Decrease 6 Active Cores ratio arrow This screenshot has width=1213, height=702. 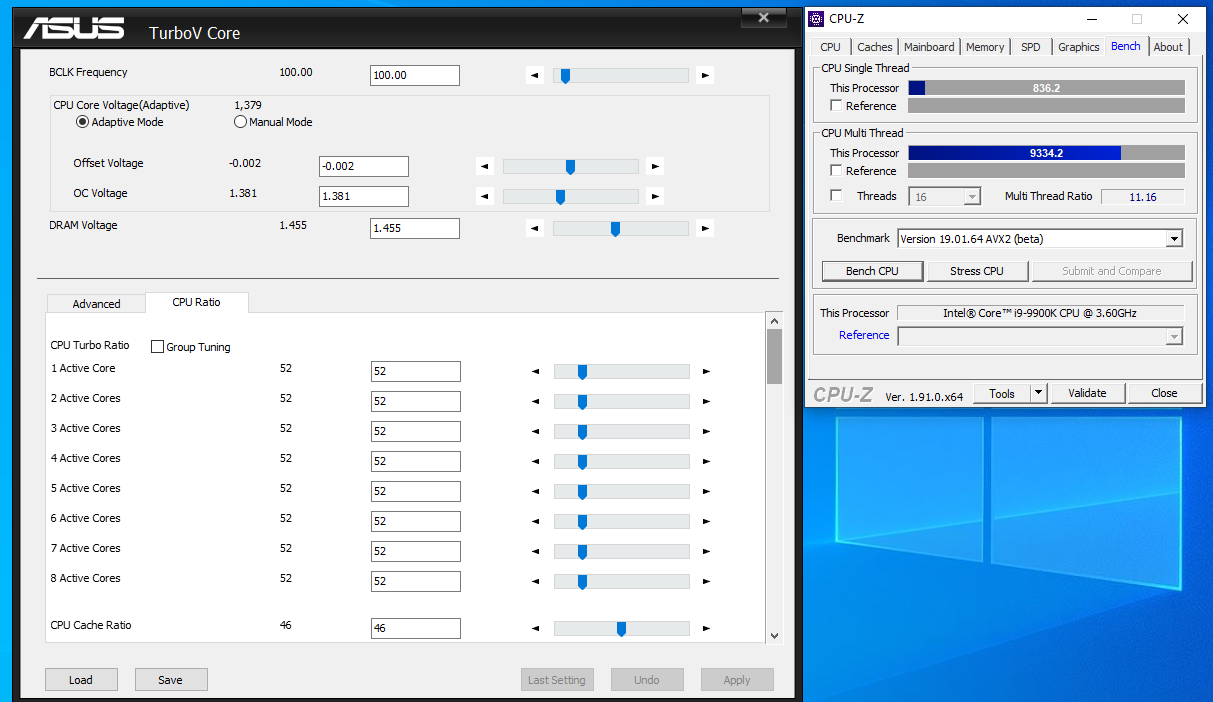click(x=536, y=521)
